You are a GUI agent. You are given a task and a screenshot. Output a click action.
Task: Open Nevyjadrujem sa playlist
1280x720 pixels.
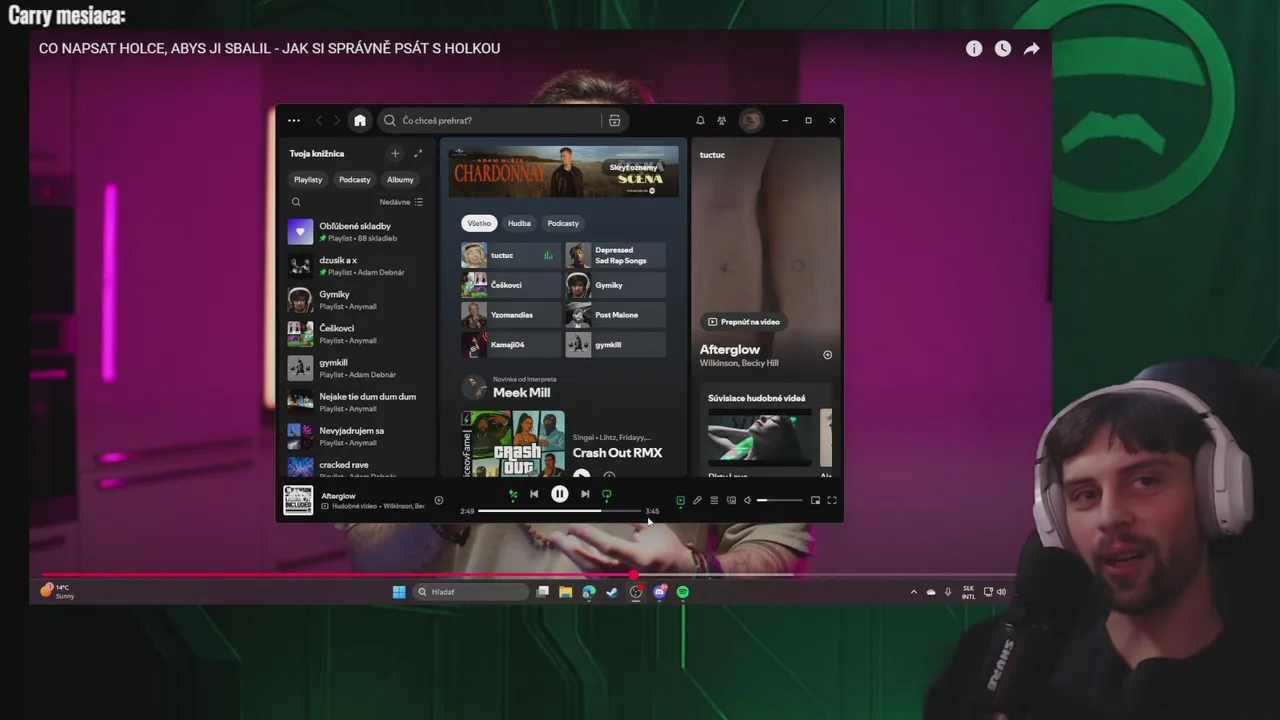[357, 436]
